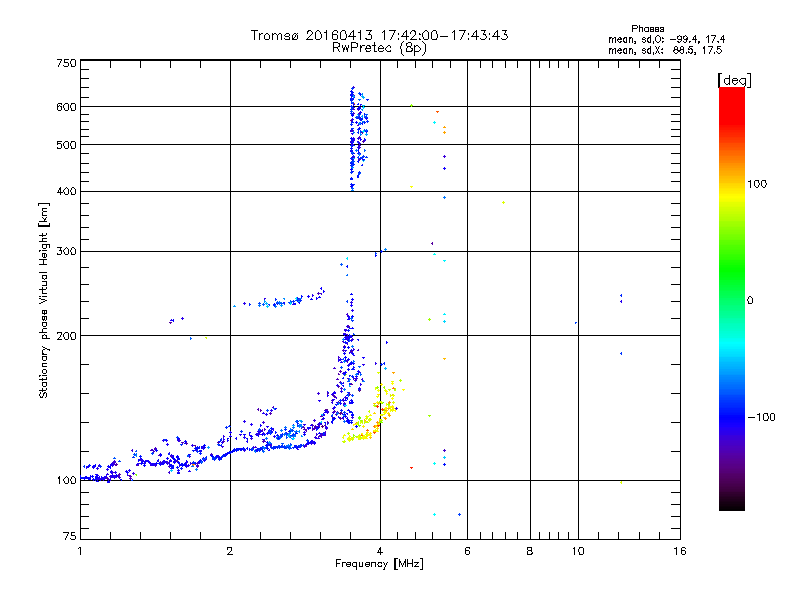Click the x-axis tick label '6'
The width and height of the screenshot is (800, 600).
tap(467, 551)
